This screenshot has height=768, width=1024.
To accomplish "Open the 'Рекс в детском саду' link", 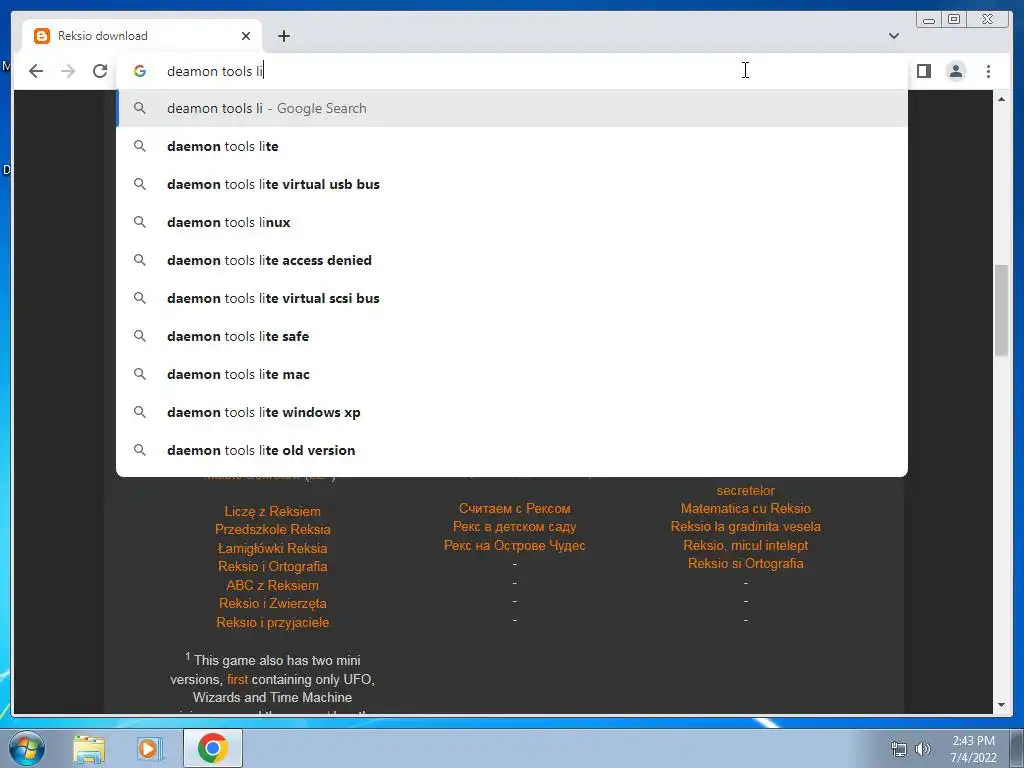I will (x=515, y=527).
